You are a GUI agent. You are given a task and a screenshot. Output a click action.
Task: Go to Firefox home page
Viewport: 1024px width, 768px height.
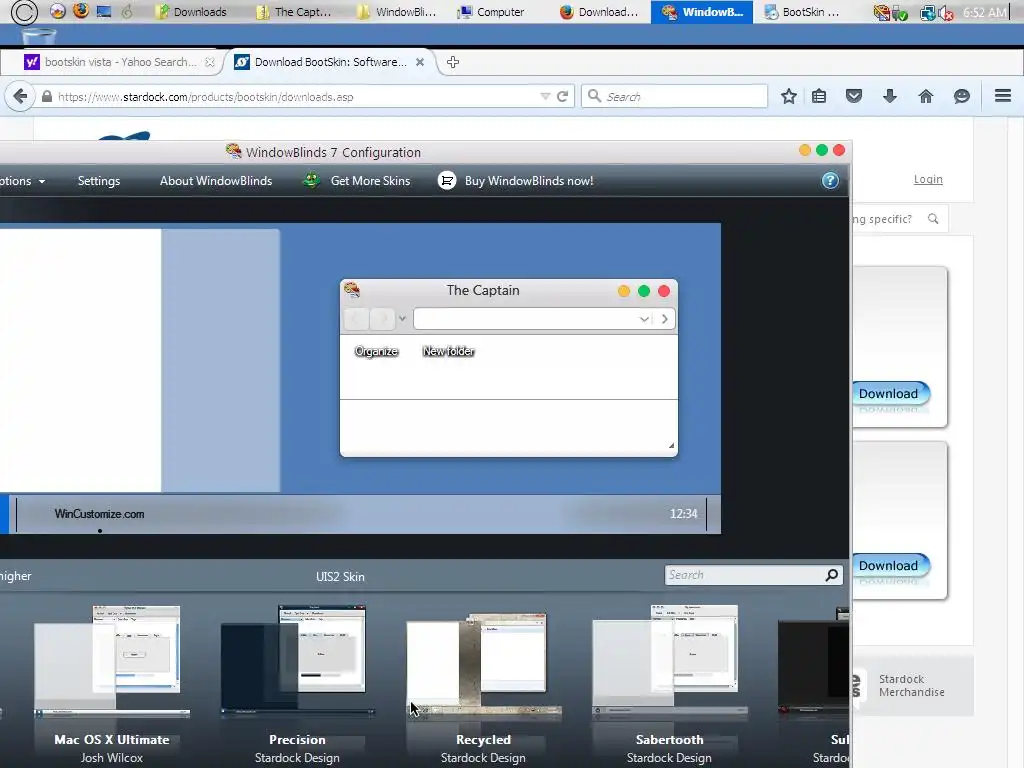925,97
